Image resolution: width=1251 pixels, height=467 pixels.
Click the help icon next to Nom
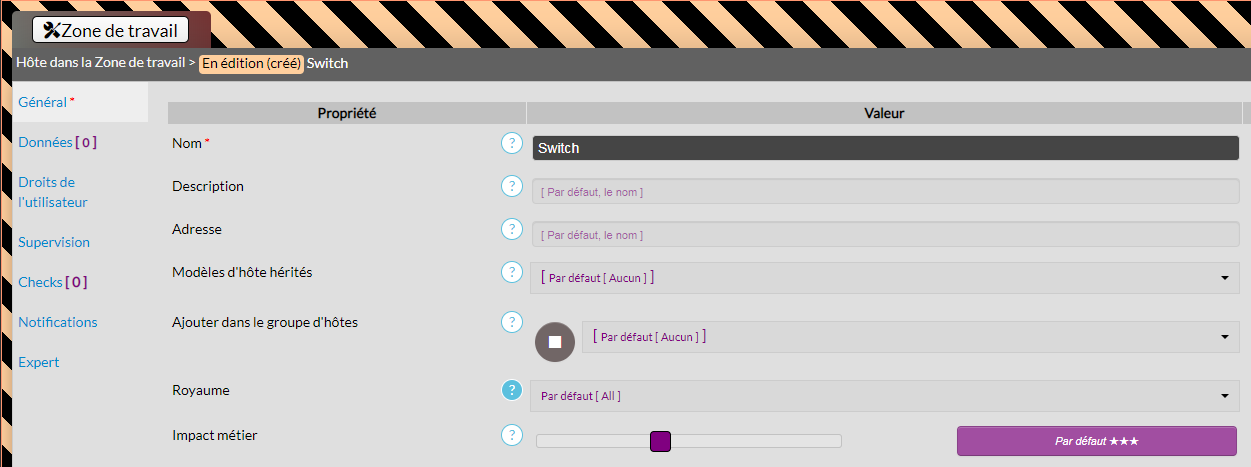pos(512,143)
